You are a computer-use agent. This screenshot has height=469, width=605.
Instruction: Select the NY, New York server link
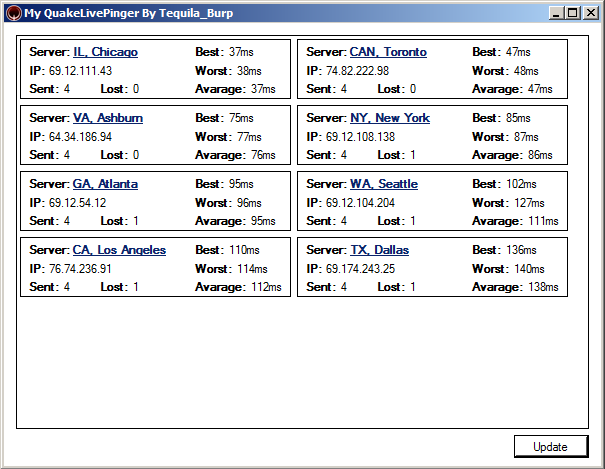[x=389, y=118]
